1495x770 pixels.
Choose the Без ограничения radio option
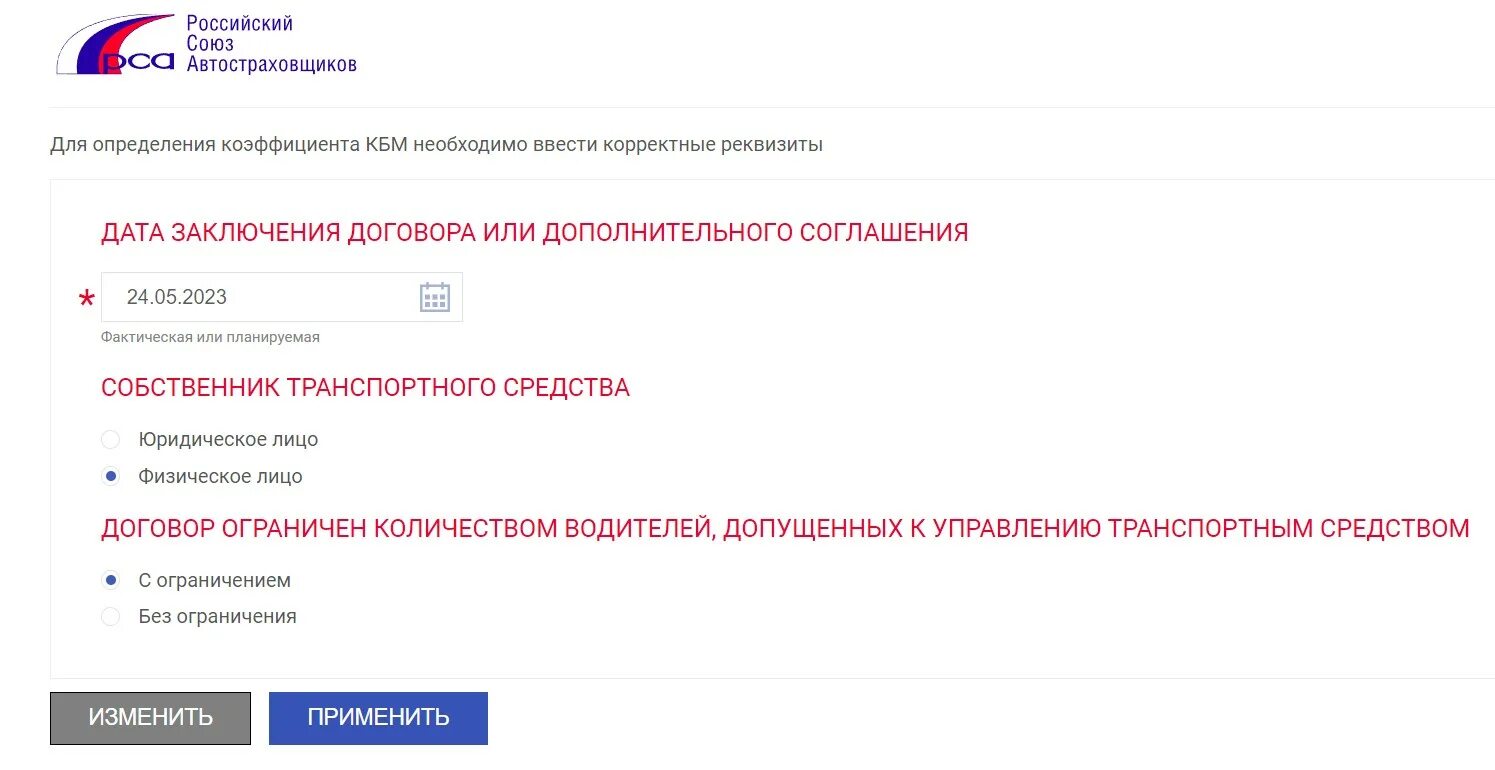(111, 616)
